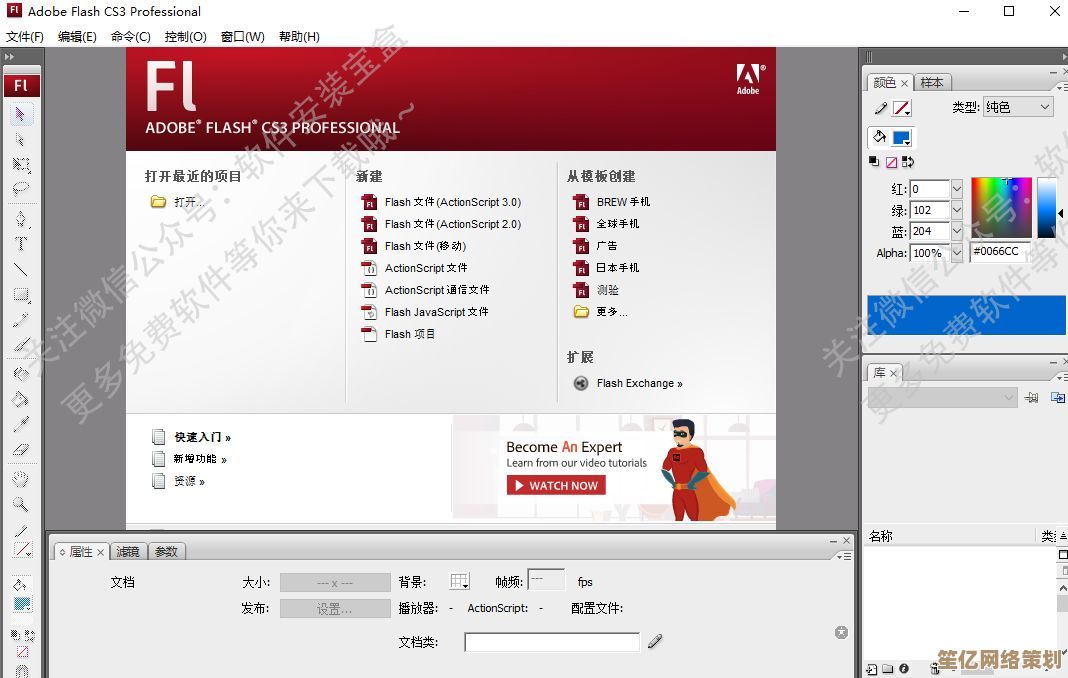Open Flash Exchange link
The height and width of the screenshot is (678, 1068).
[628, 383]
